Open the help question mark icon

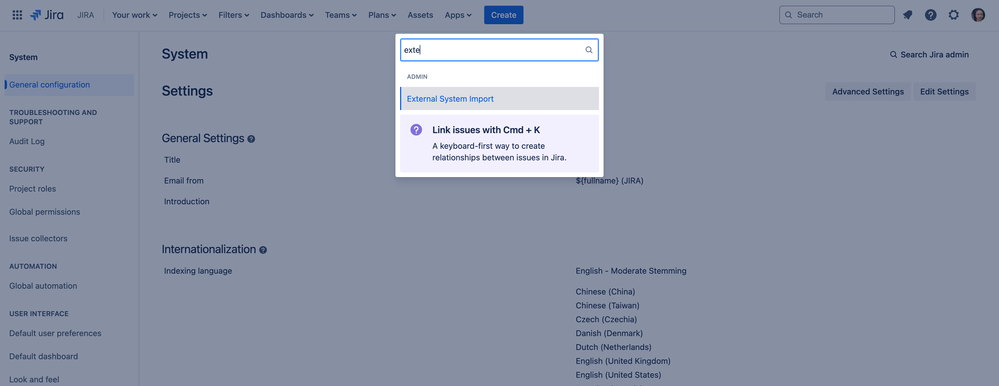pyautogui.click(x=931, y=15)
